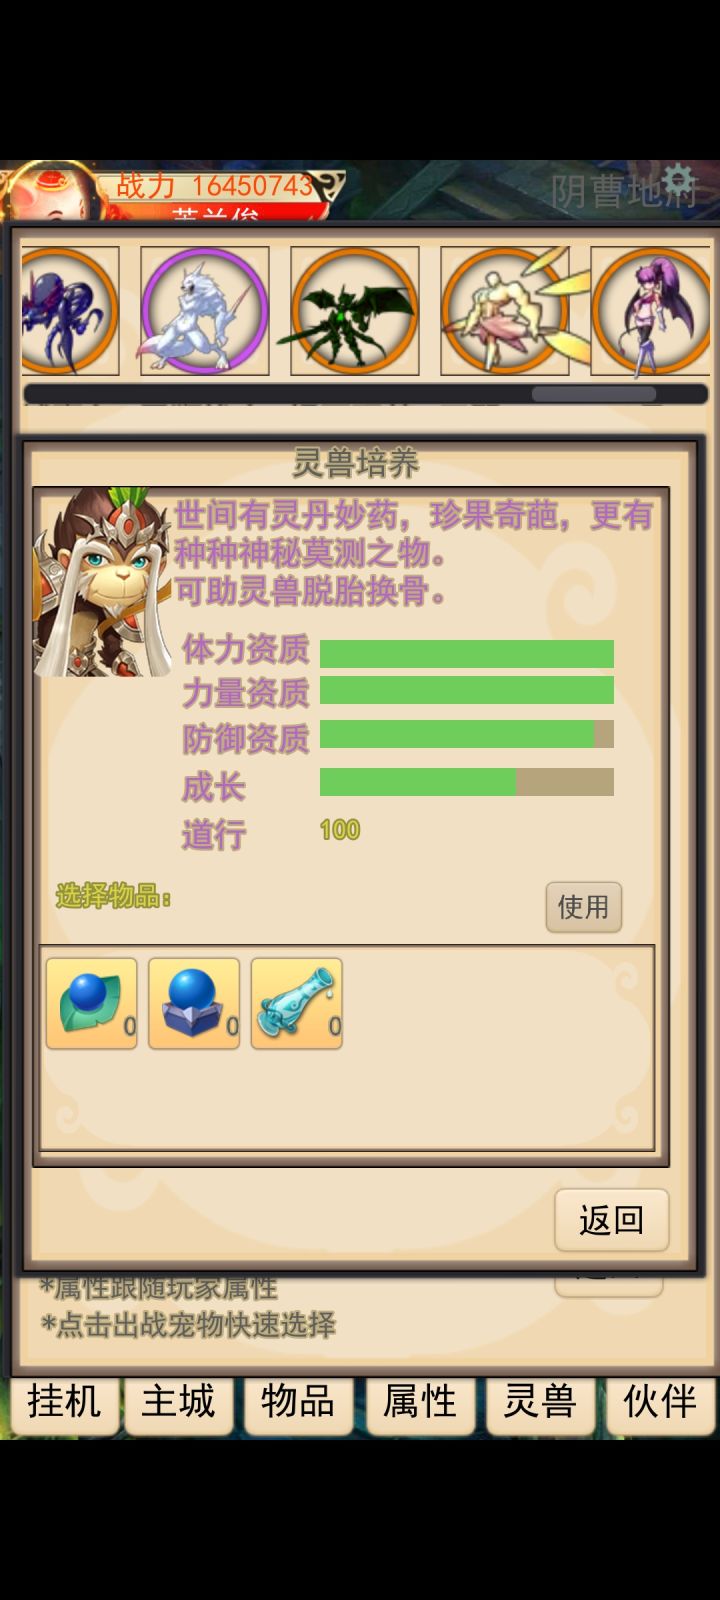Open the 属性 tab
Screen dimensions: 720x1600
(420, 1403)
